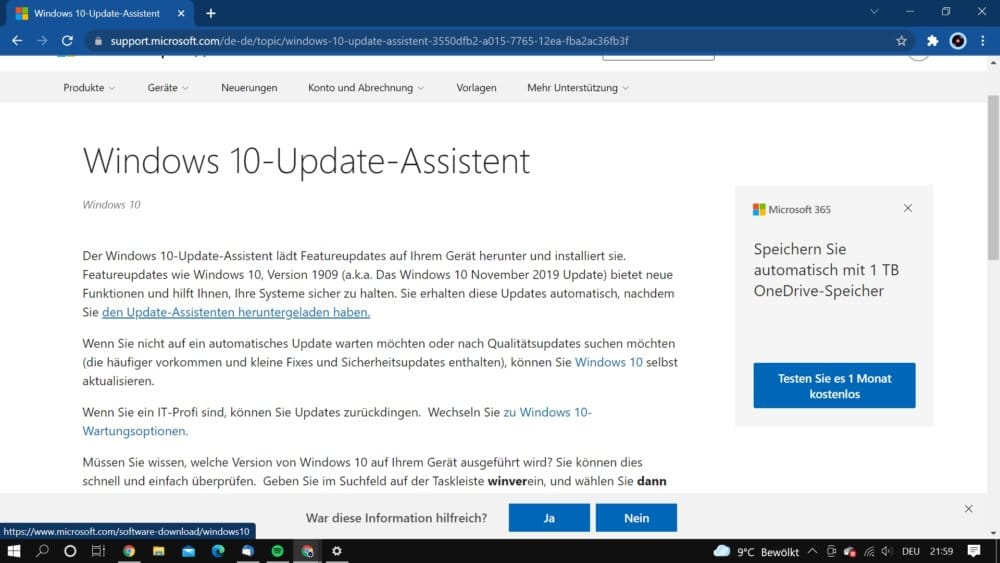Open taskbar search magnifier
1000x563 pixels.
[42, 551]
